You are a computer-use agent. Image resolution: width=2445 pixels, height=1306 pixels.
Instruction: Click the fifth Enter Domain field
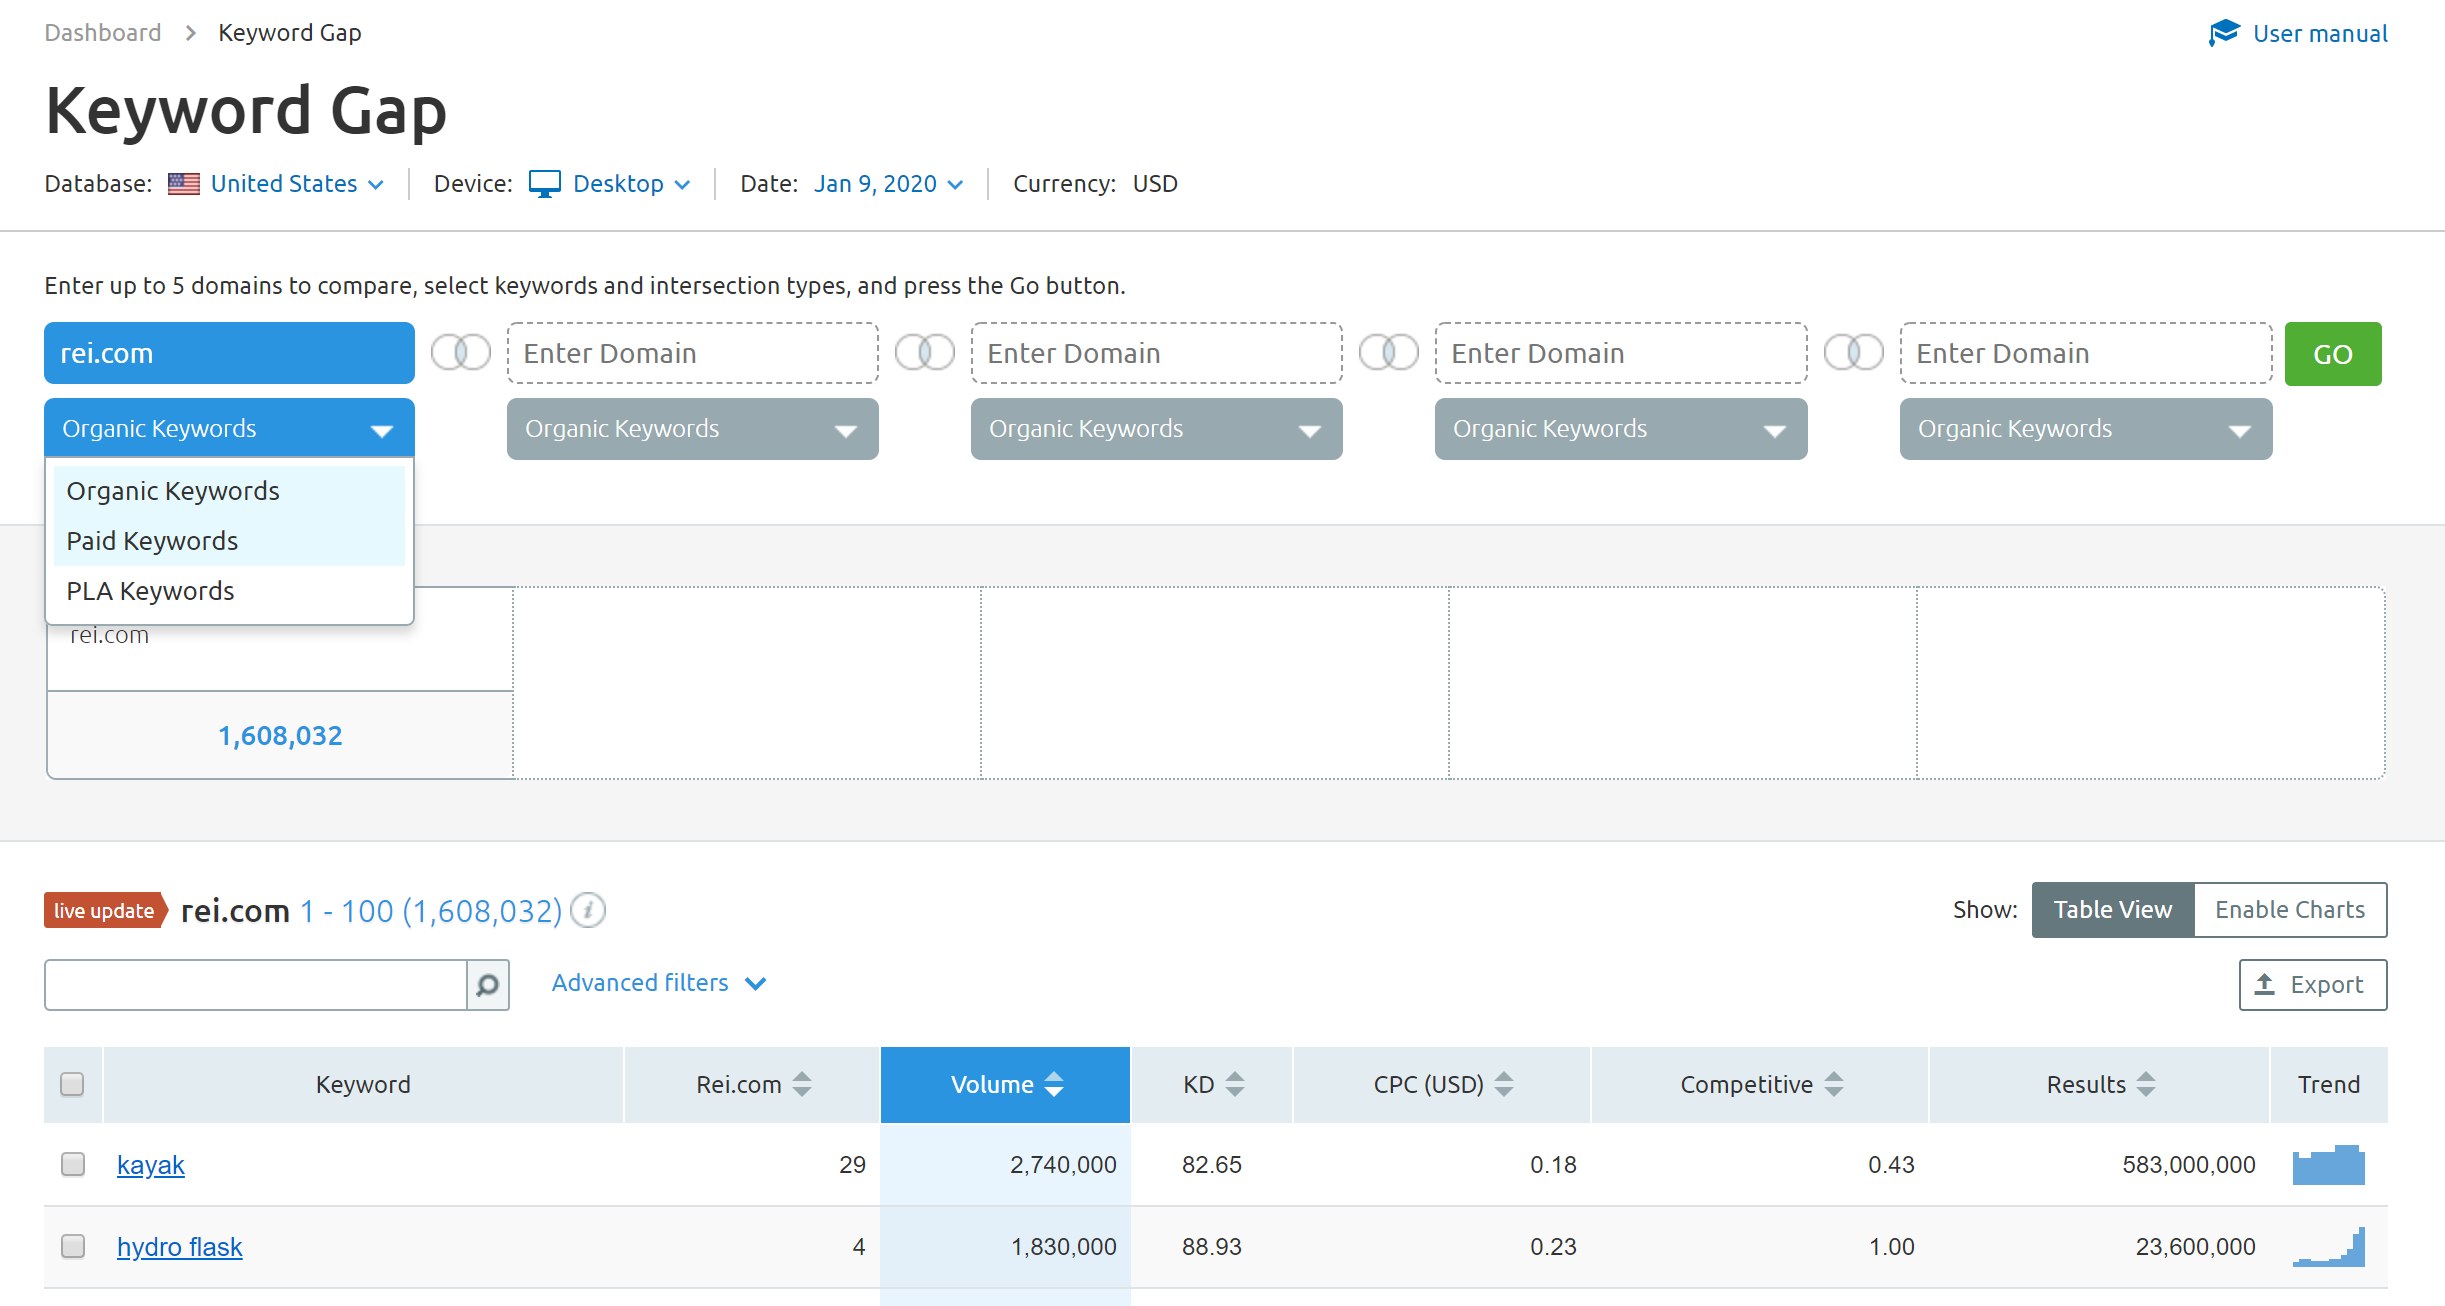pos(2085,353)
